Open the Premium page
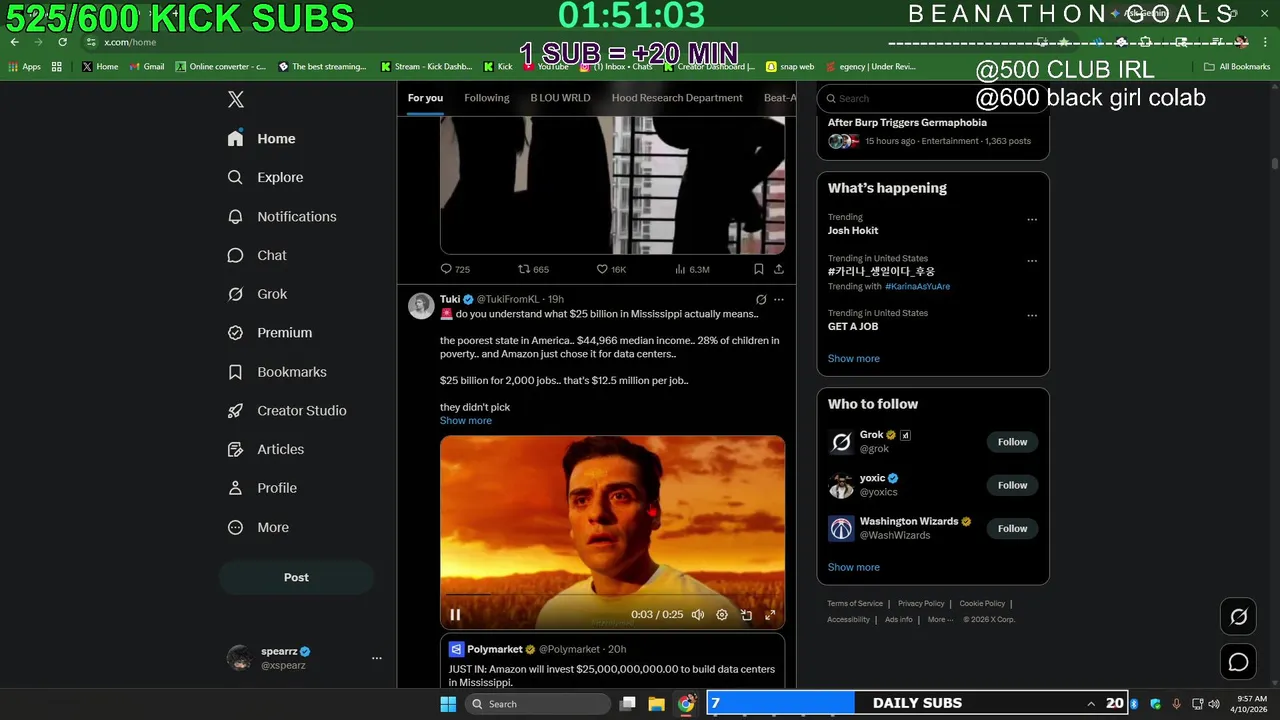 click(x=270, y=333)
